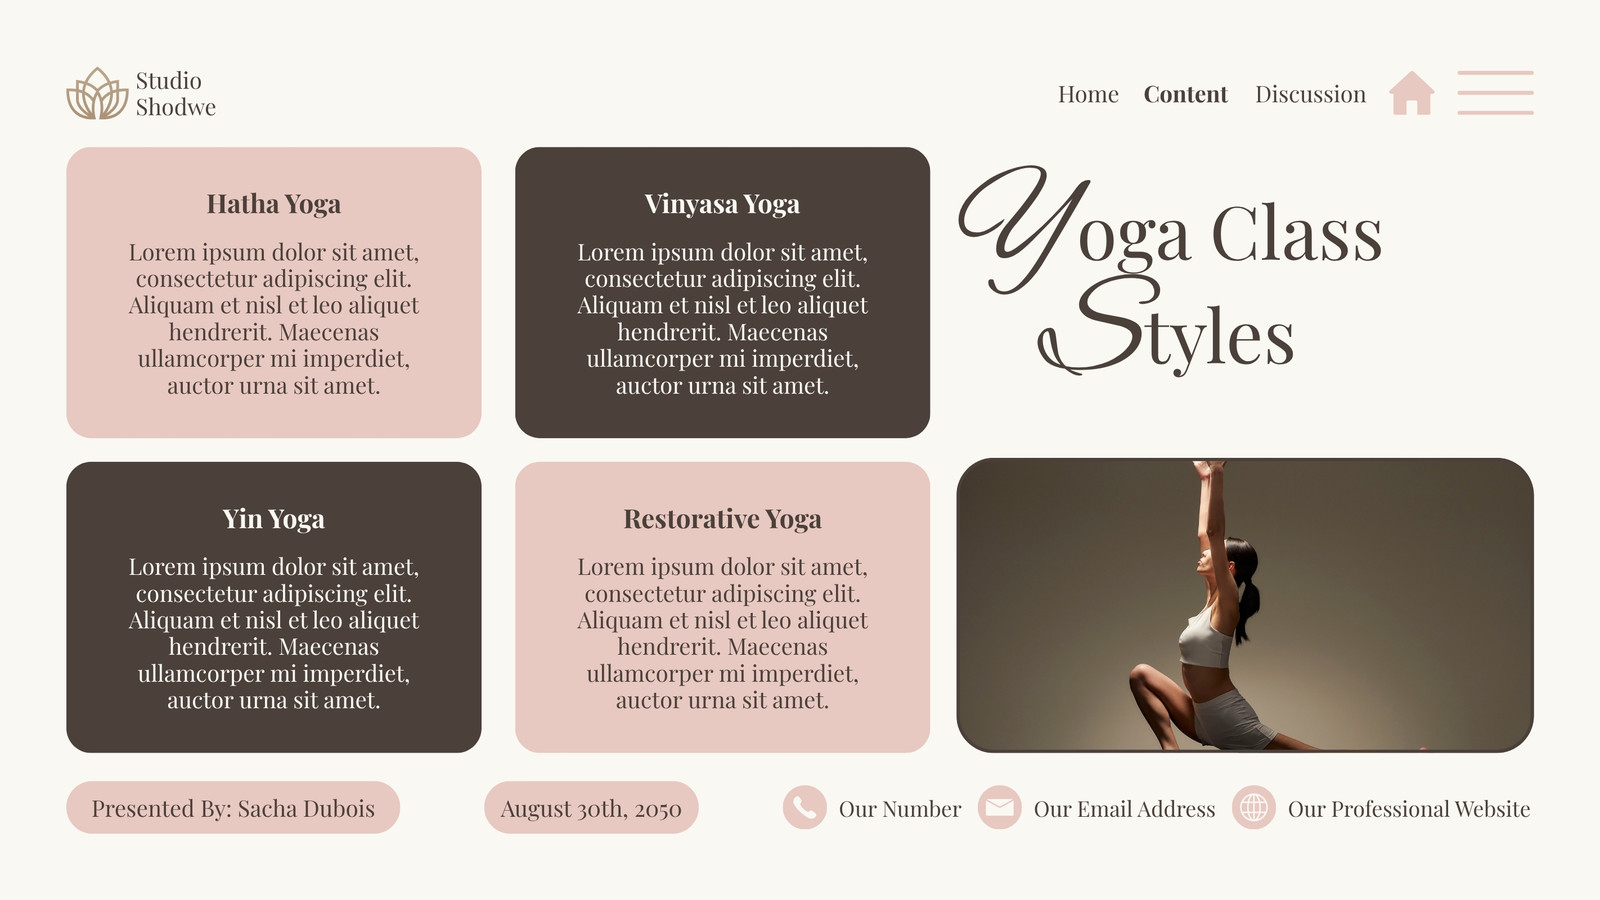Screen dimensions: 1600x900
Task: Click Presented By: Sacha Dubois pill
Action: click(233, 808)
